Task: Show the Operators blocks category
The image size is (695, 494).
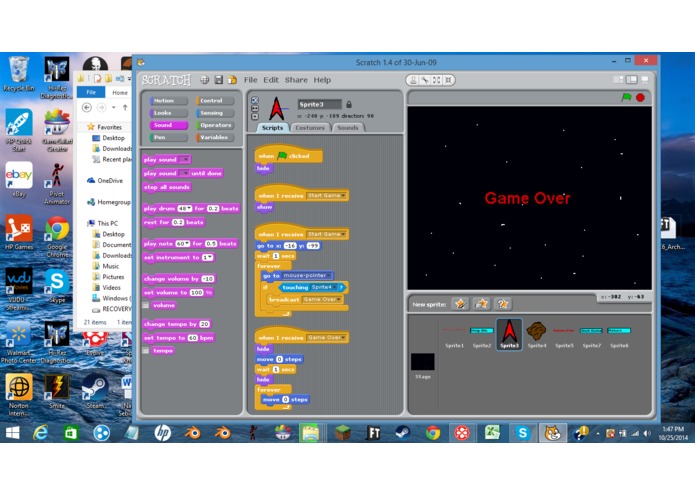Action: pyautogui.click(x=215, y=125)
